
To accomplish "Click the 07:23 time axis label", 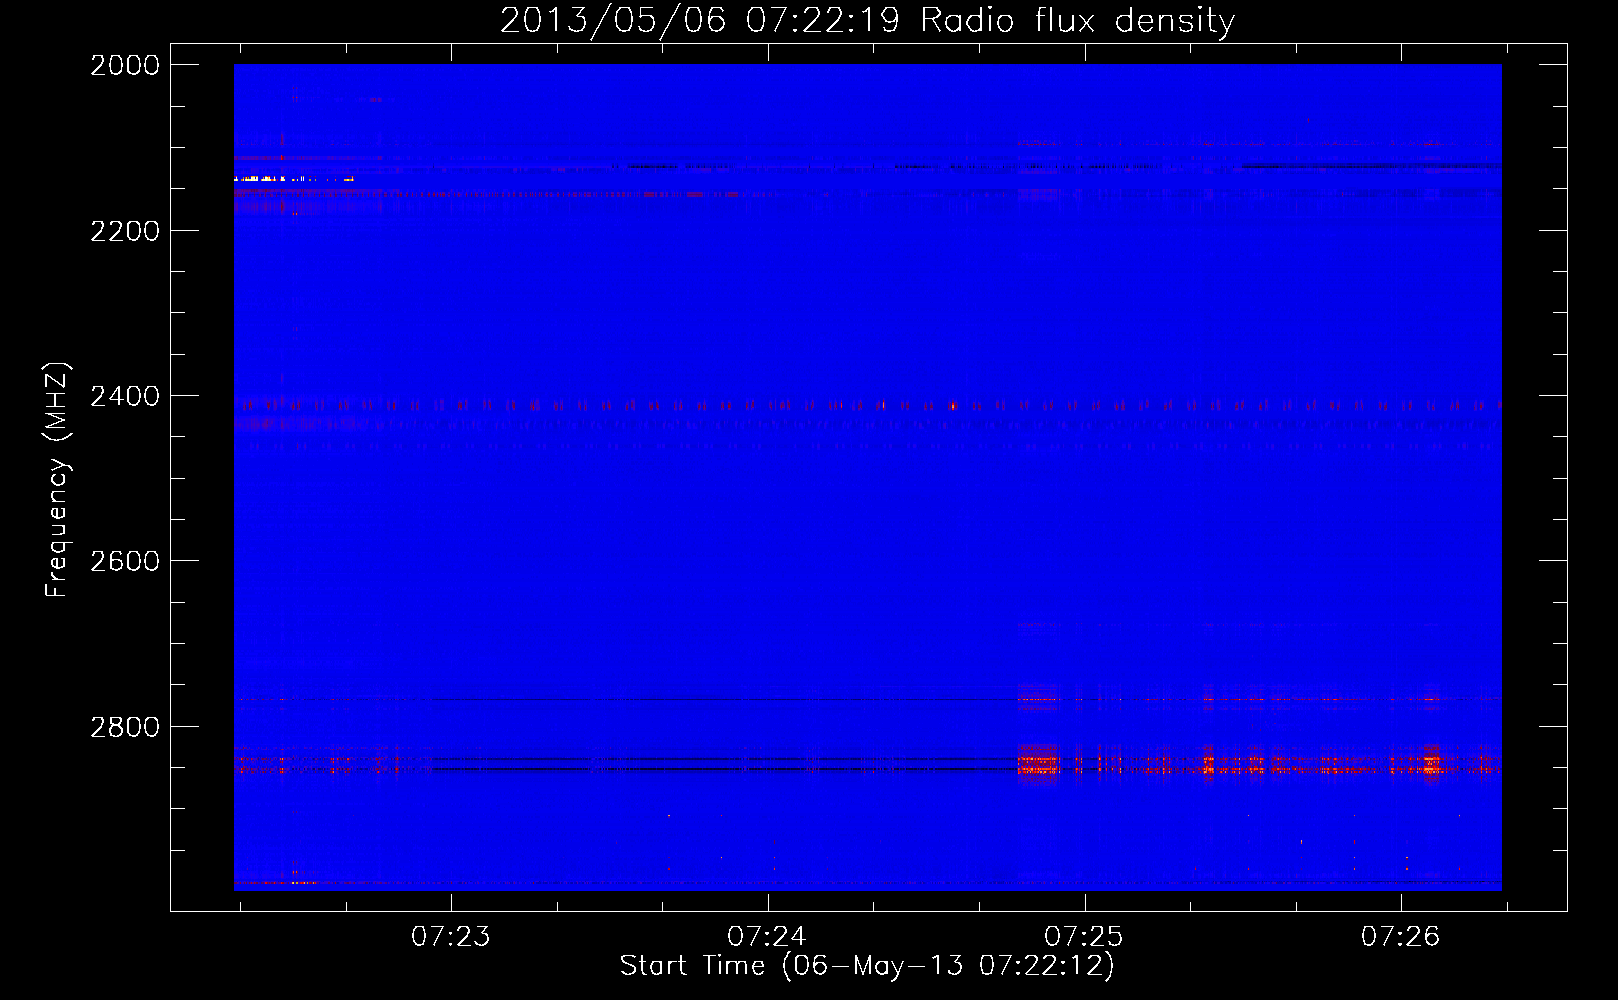I will [451, 936].
